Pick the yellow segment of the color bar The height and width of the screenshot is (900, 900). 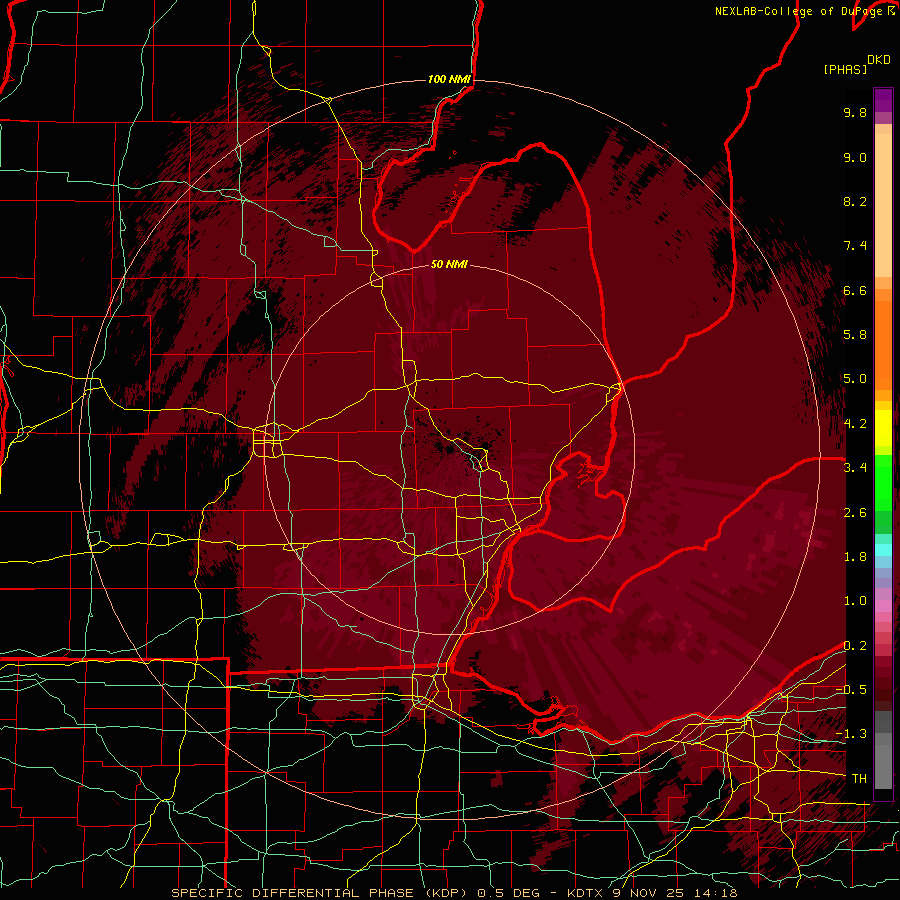(x=883, y=428)
